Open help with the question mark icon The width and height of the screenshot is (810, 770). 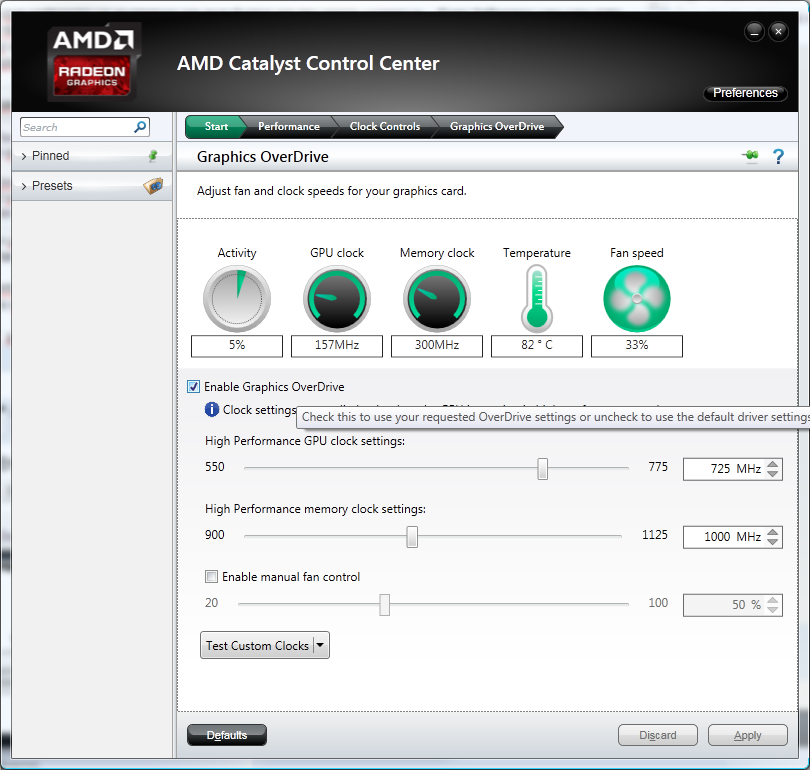(x=778, y=156)
